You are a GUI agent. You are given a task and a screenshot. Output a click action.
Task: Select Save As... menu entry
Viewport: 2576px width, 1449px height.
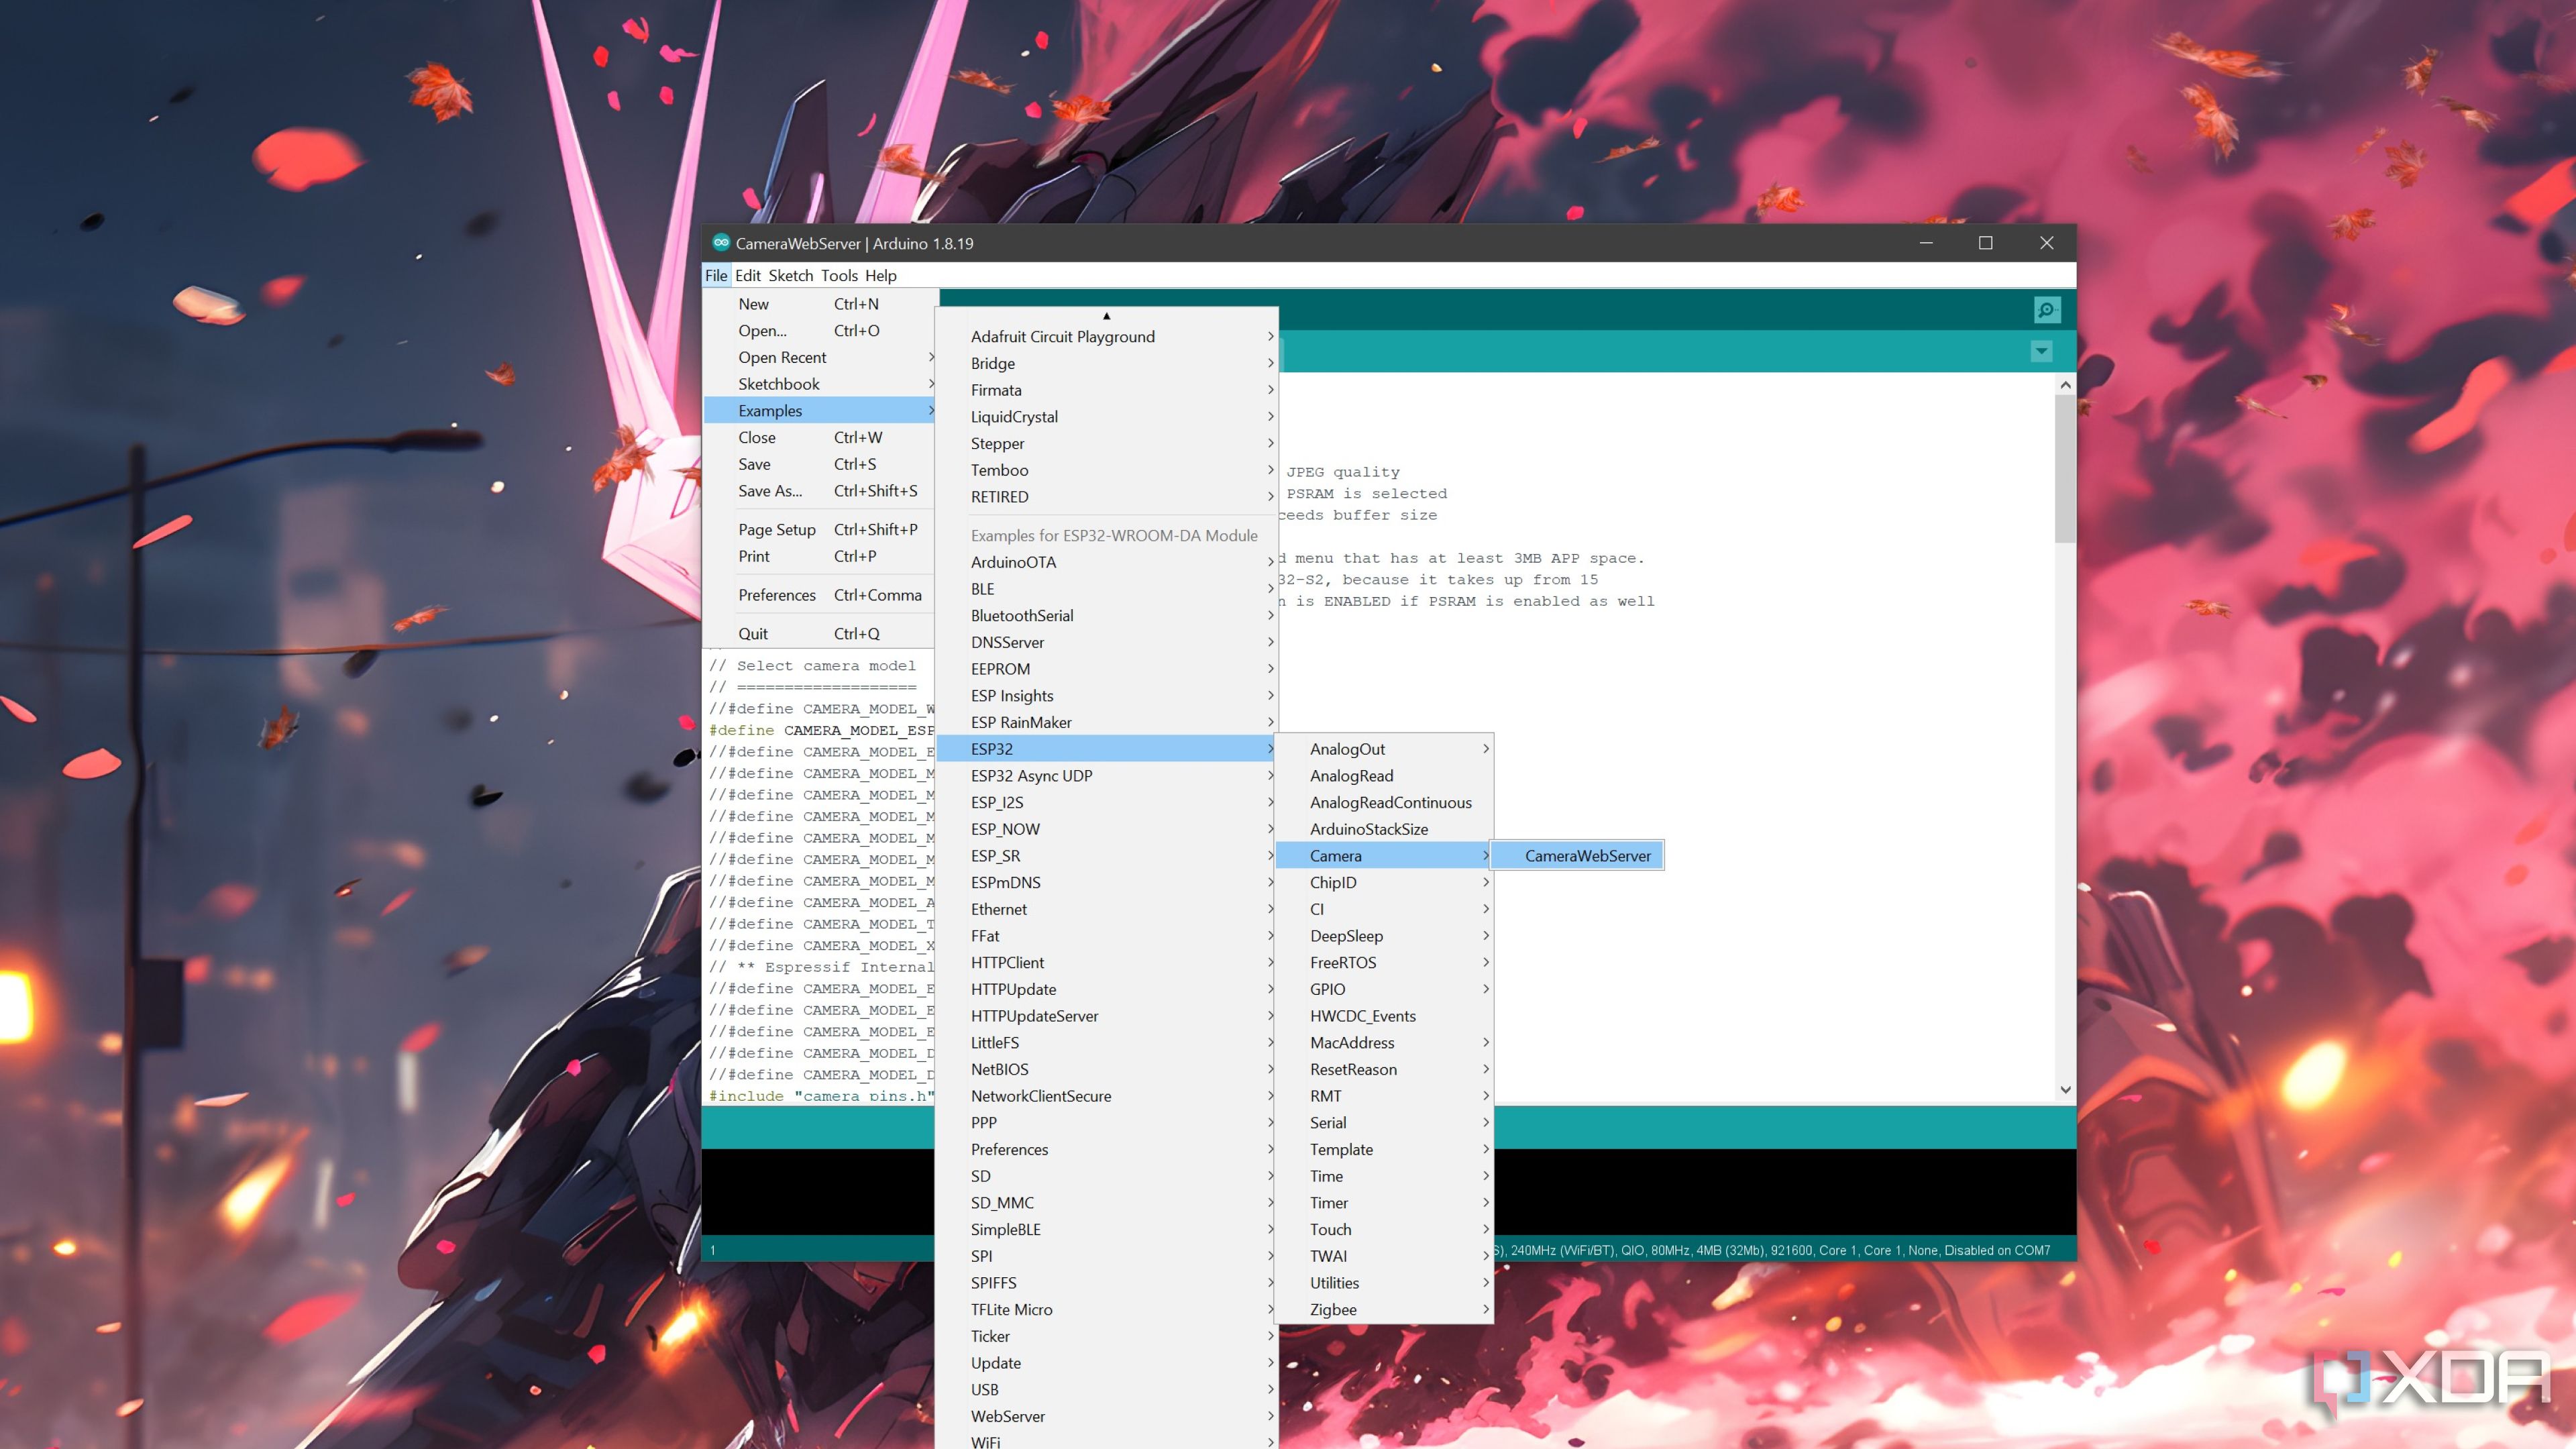pos(820,491)
